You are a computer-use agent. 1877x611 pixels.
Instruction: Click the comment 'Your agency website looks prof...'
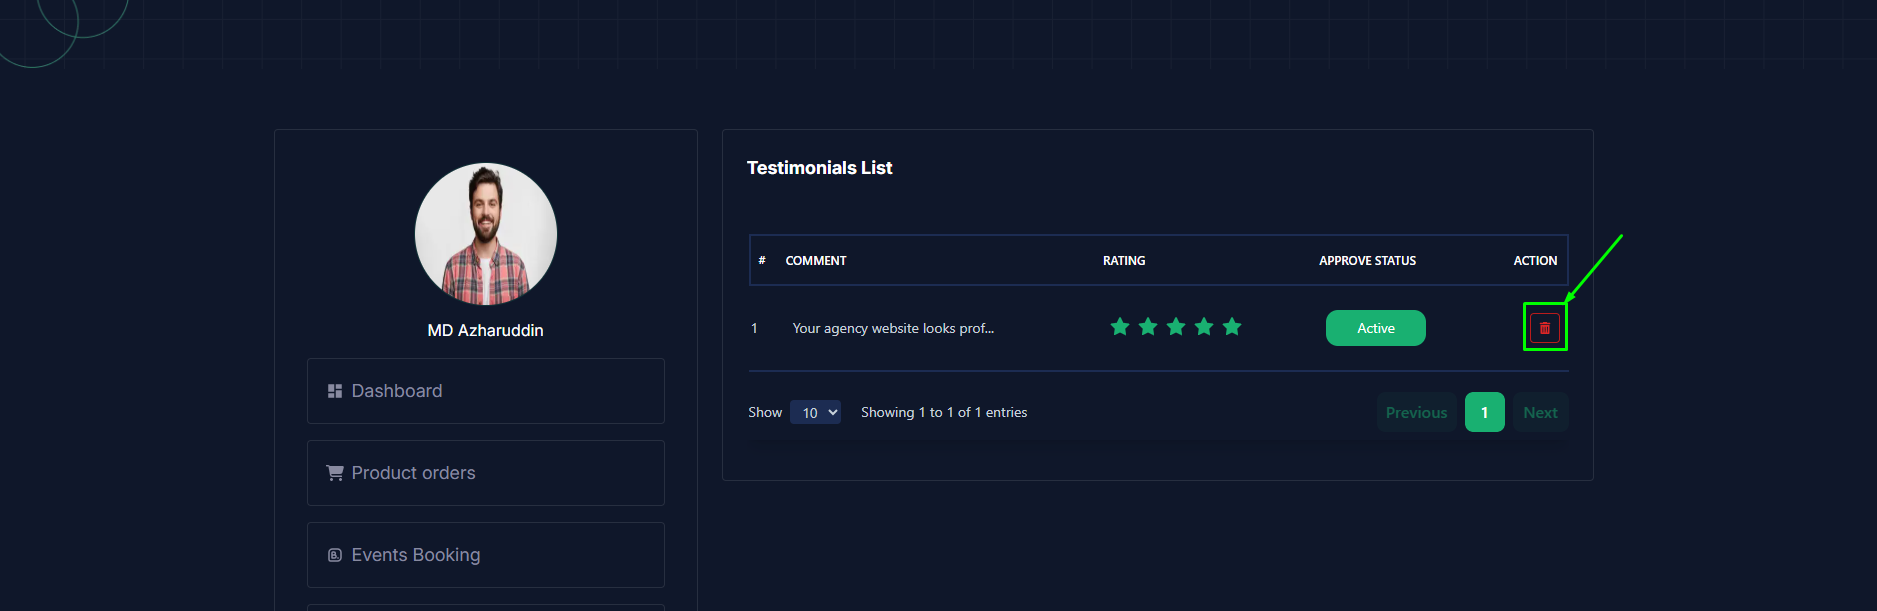coord(893,328)
